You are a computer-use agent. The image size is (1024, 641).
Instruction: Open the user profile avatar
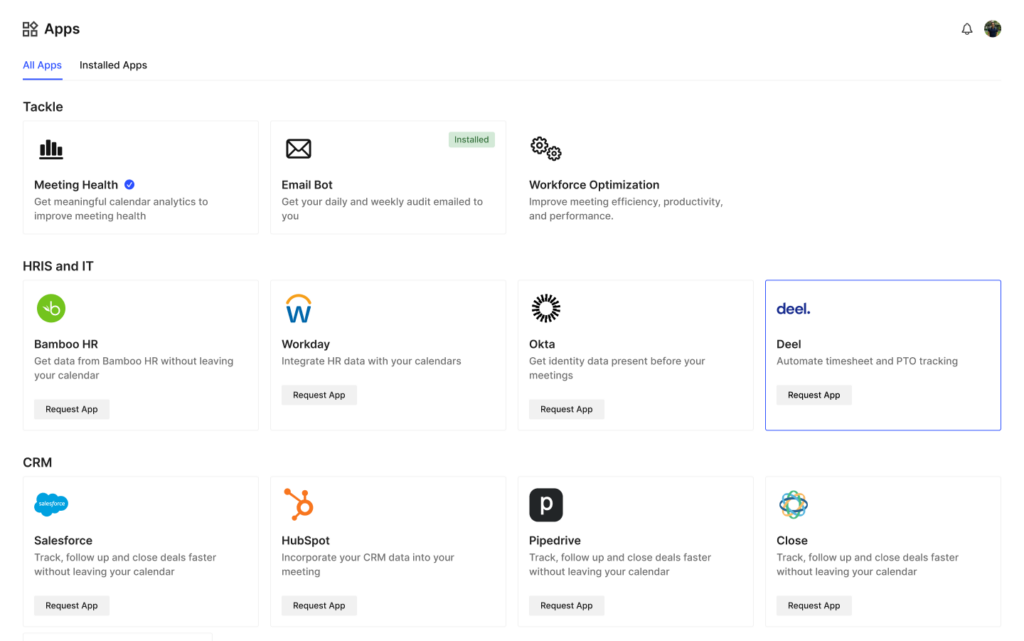click(992, 29)
